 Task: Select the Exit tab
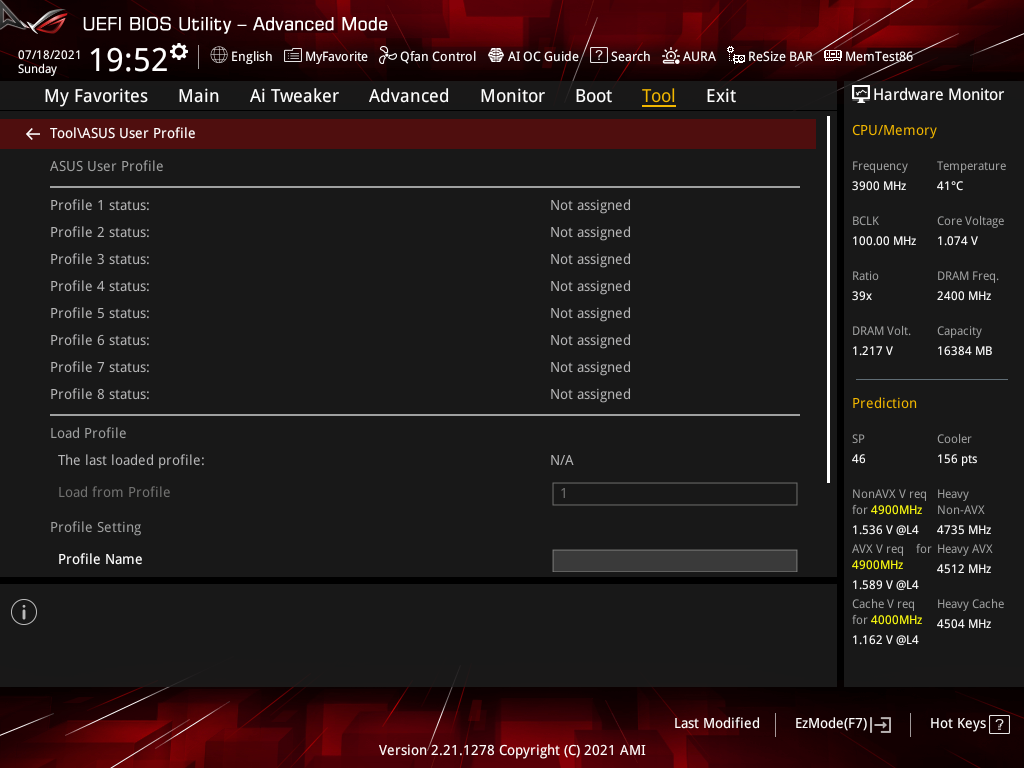(720, 96)
